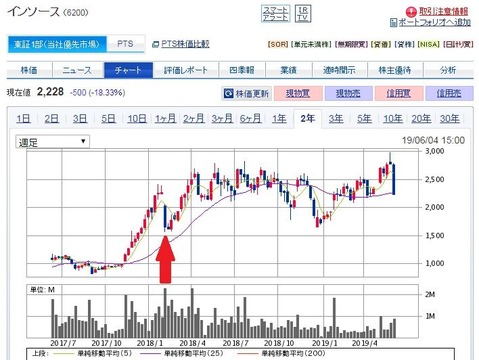
Task: Set chart period to 6ヶ月
Action: click(251, 119)
